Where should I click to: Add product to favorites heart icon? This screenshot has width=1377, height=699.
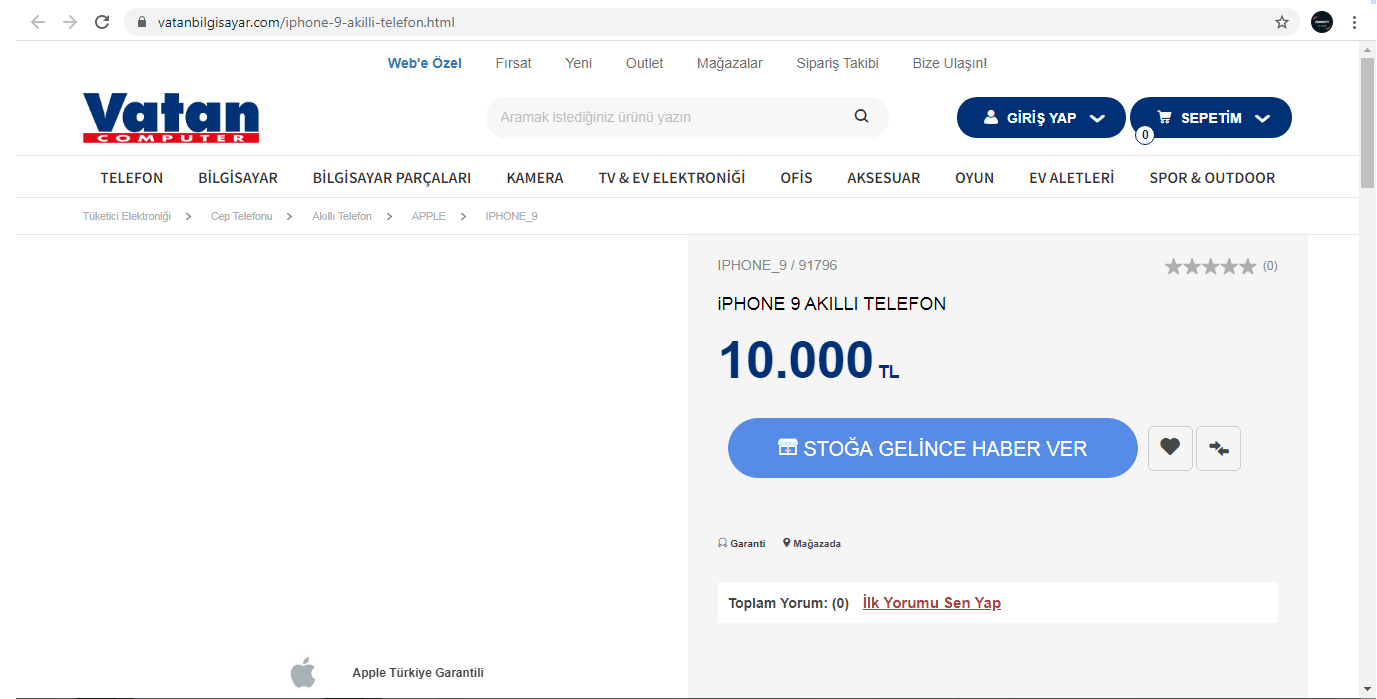1170,448
